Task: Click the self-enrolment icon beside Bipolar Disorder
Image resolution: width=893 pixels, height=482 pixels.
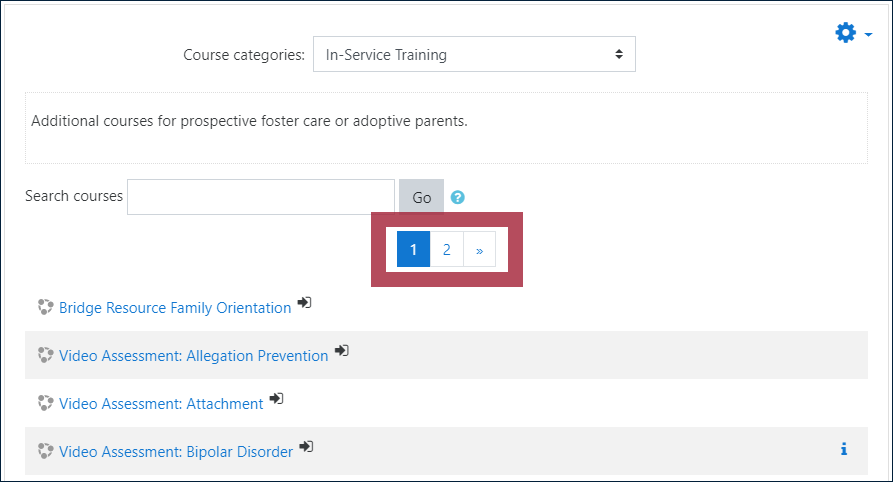Action: pyautogui.click(x=306, y=446)
